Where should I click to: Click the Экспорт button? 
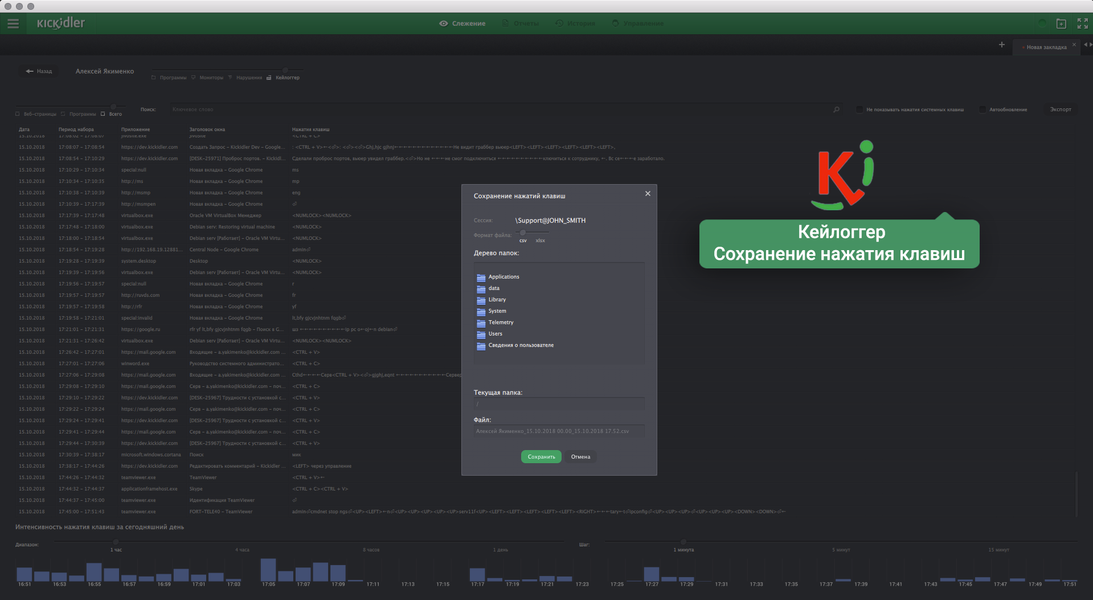[1060, 109]
